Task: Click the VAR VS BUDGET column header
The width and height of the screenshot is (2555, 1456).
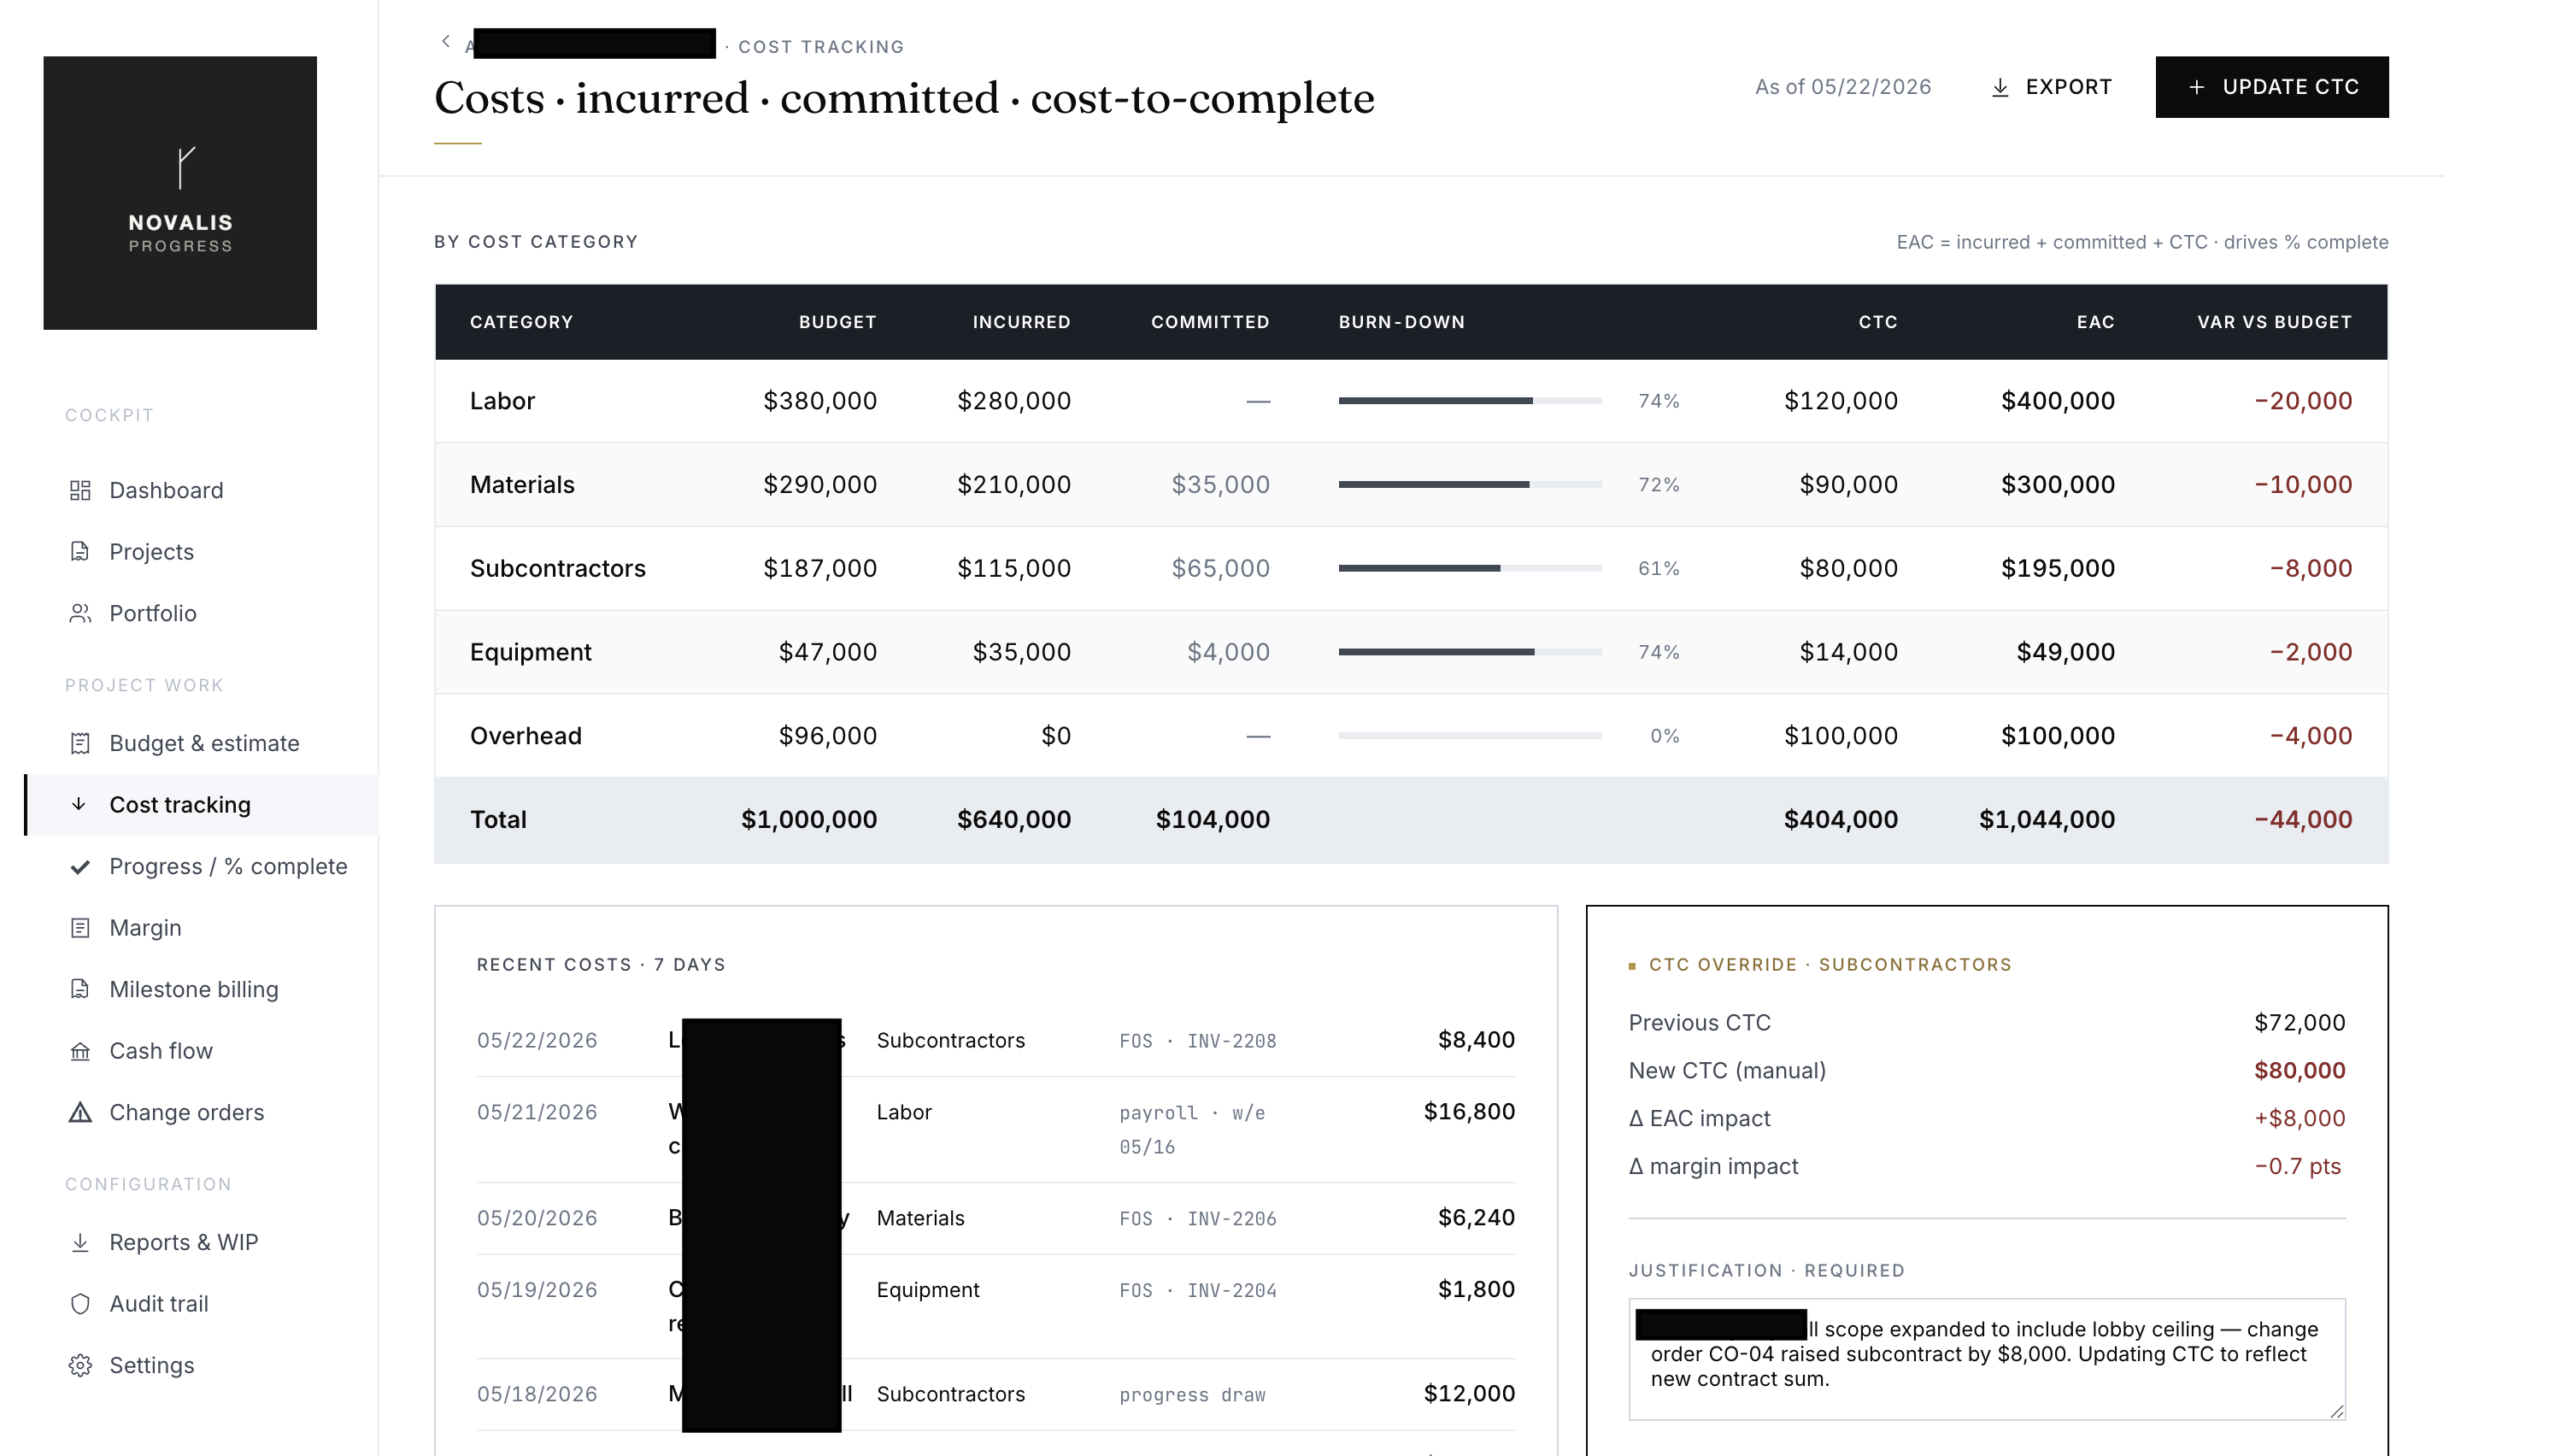Action: click(x=2274, y=322)
